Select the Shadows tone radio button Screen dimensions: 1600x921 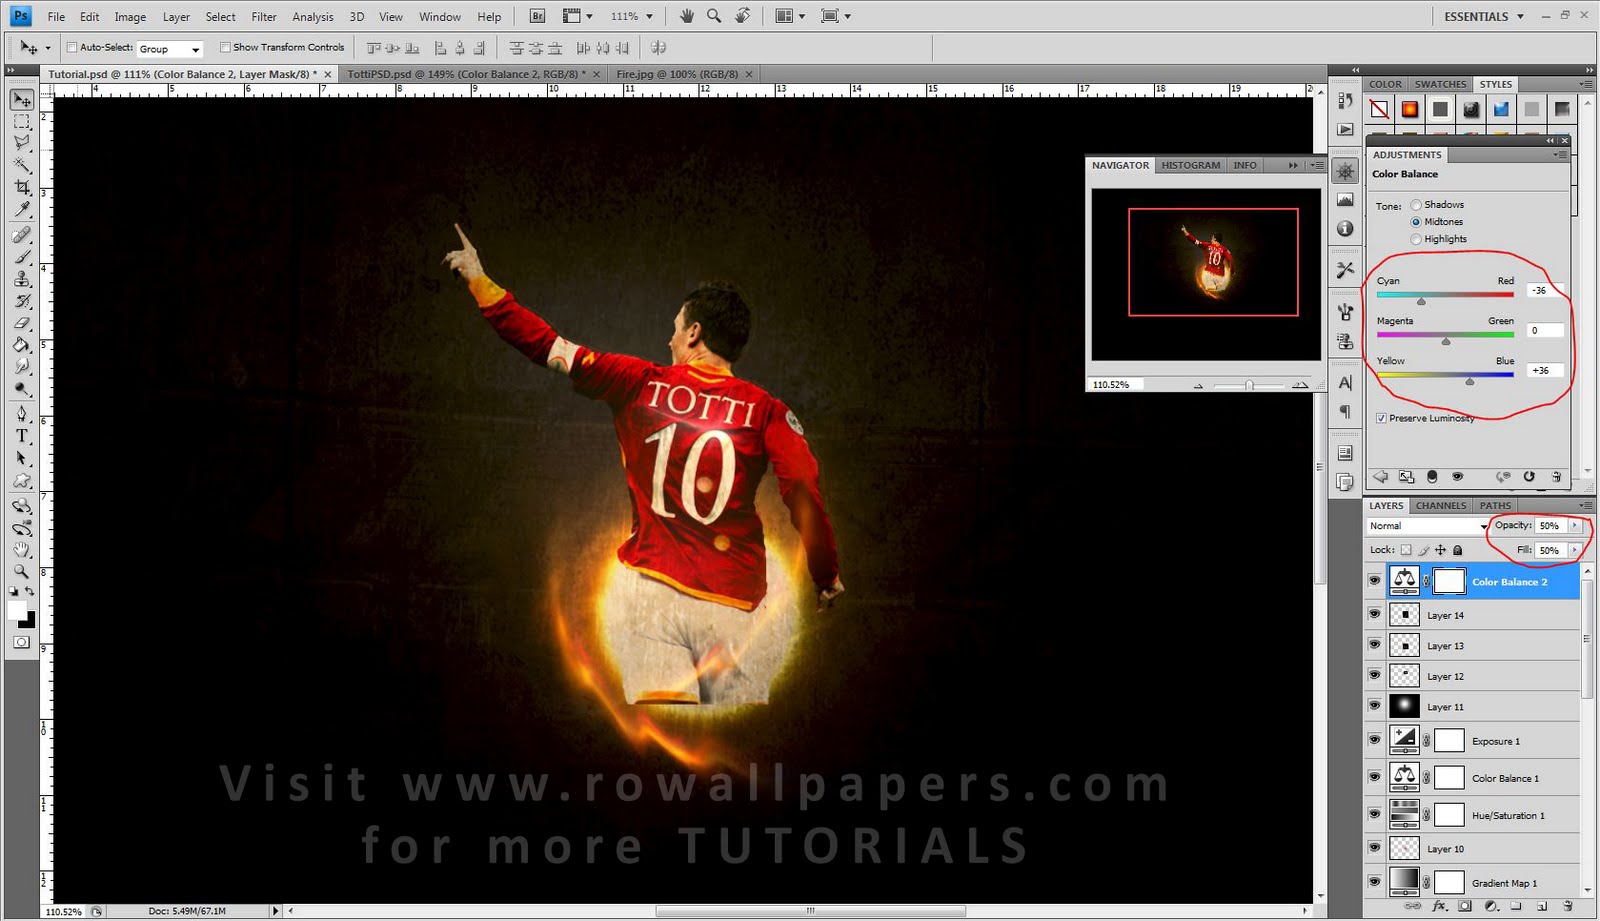(x=1416, y=205)
